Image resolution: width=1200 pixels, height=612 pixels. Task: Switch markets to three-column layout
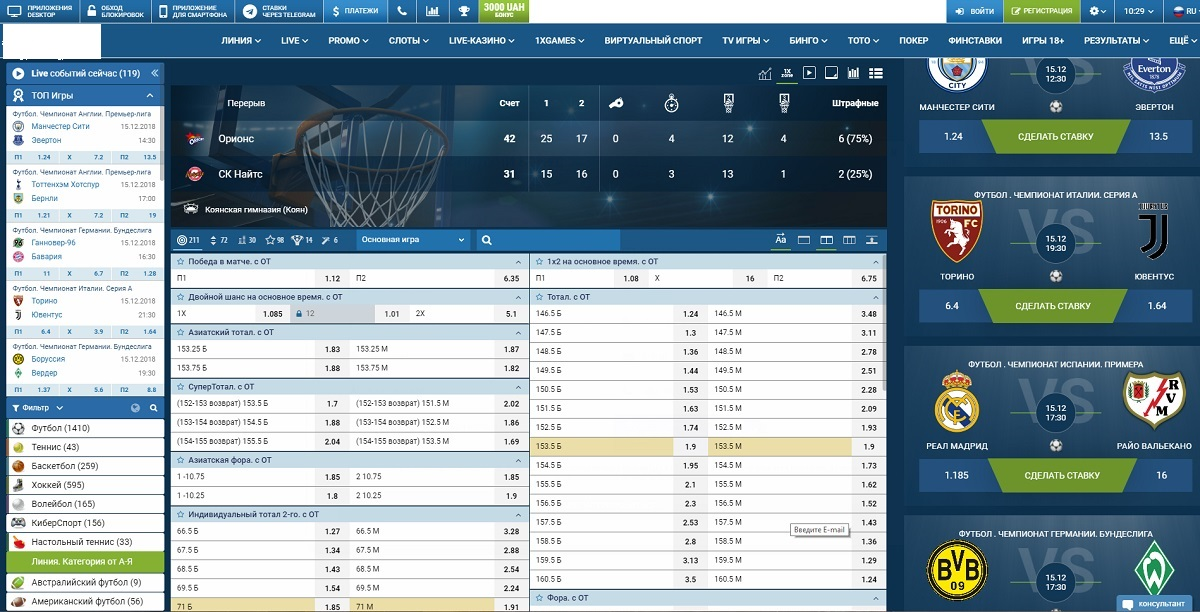coord(850,240)
